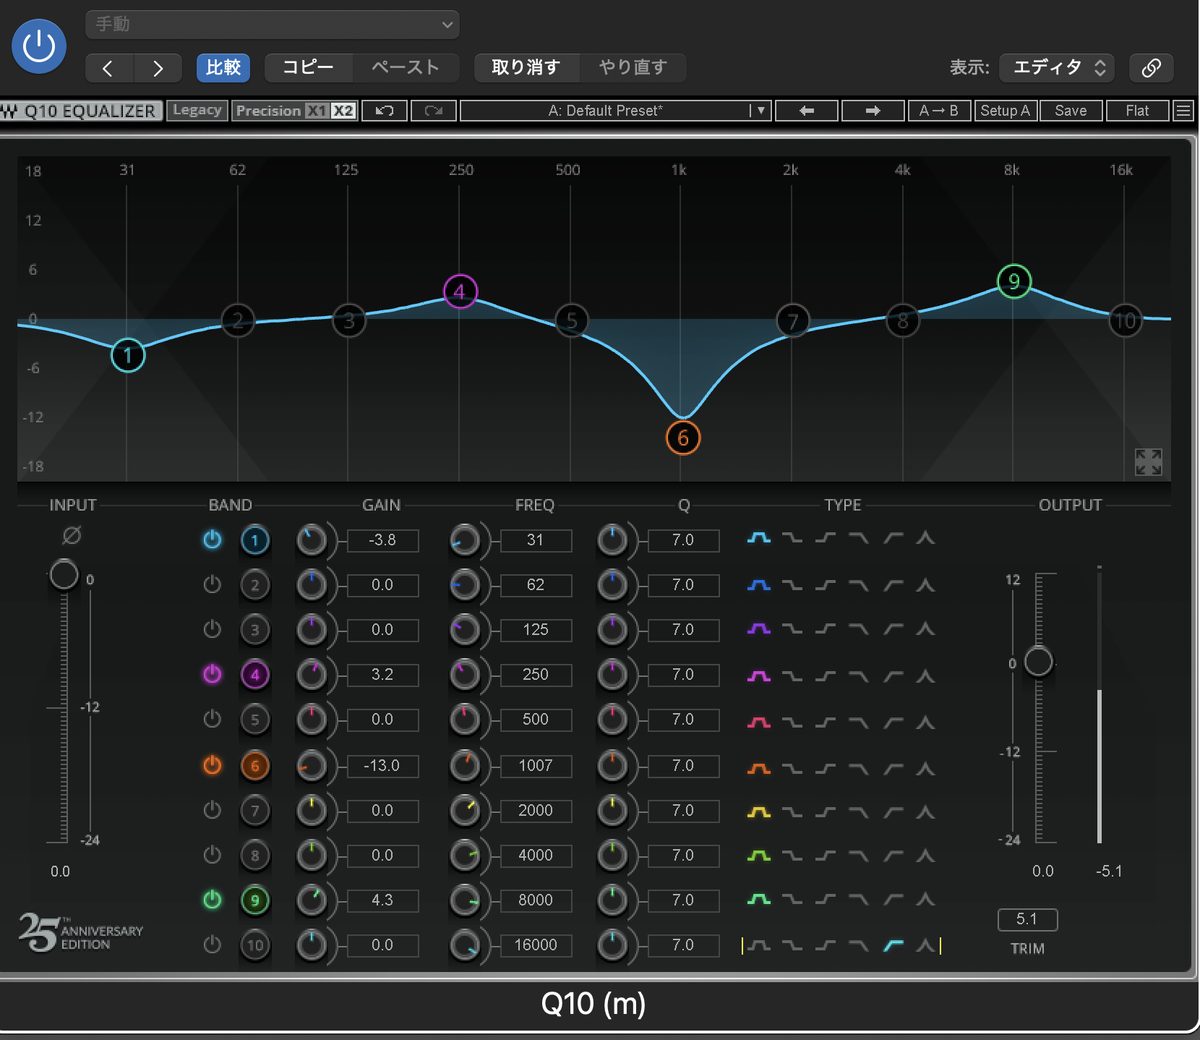Click the Save button

coord(1071,111)
